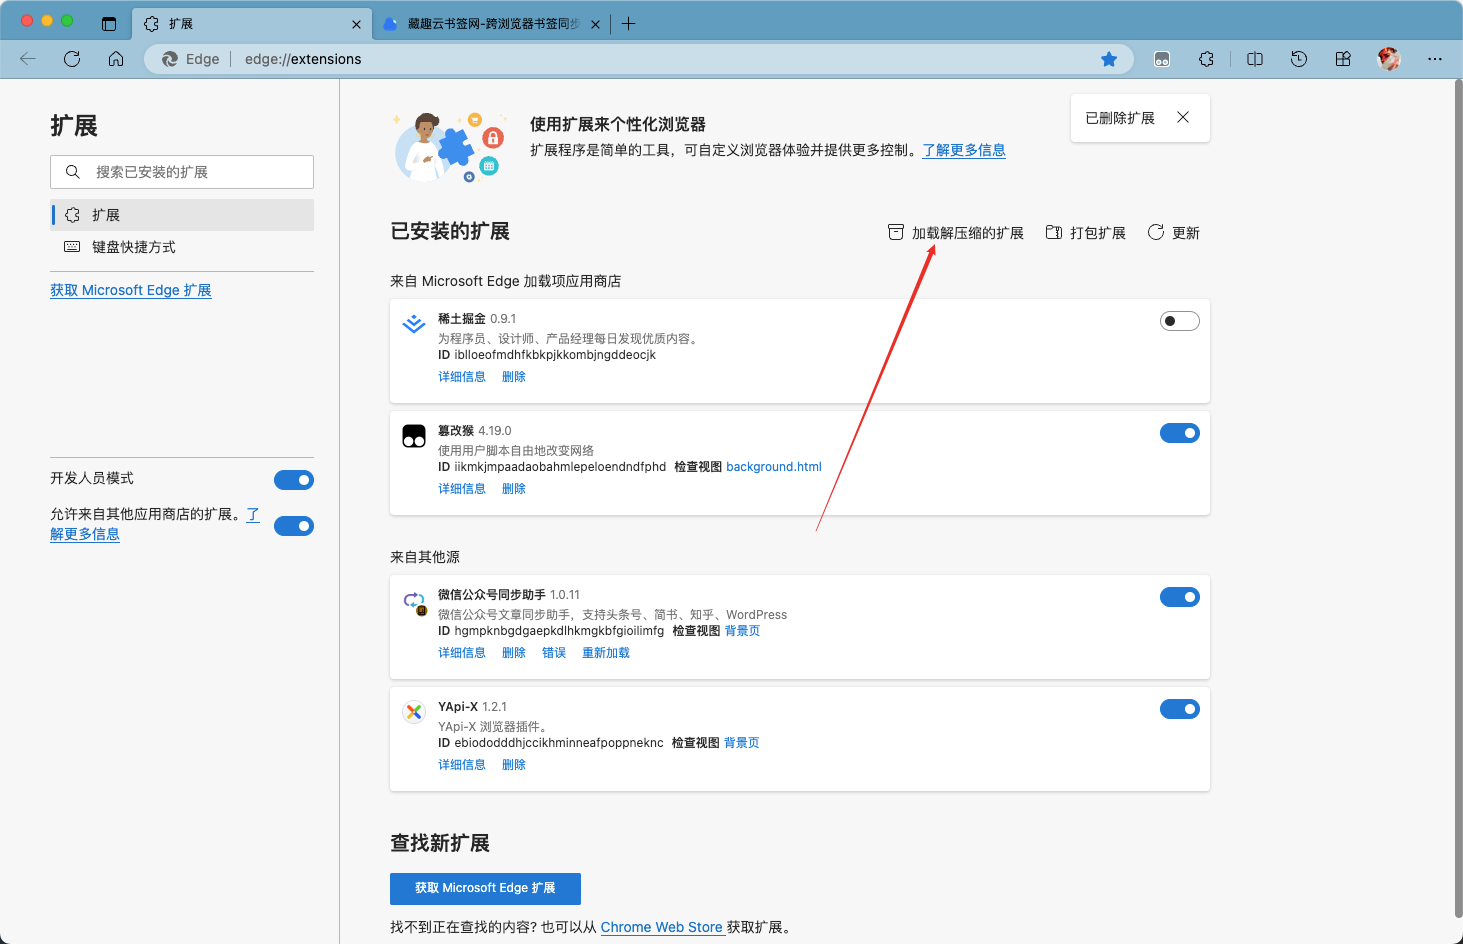The width and height of the screenshot is (1463, 944).
Task: Select 键盘快捷方式 in the sidebar
Action: pos(134,247)
